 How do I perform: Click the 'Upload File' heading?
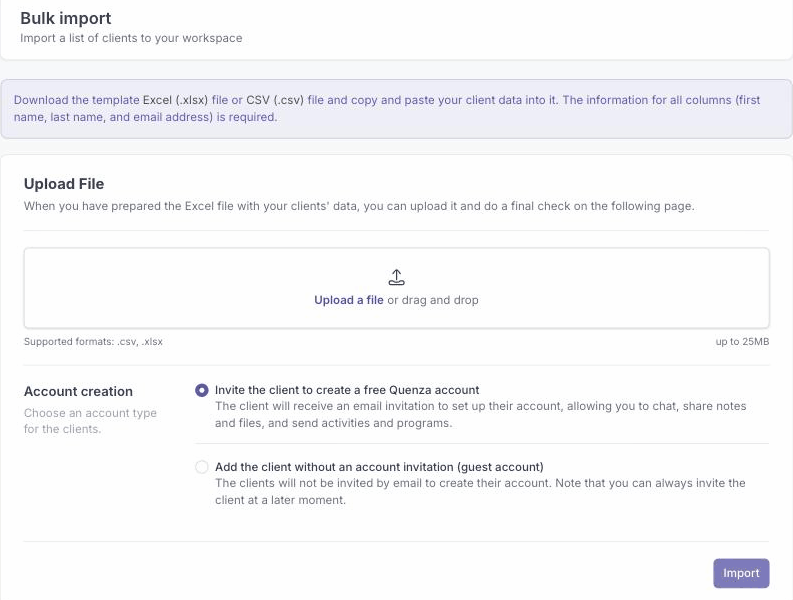pos(64,184)
